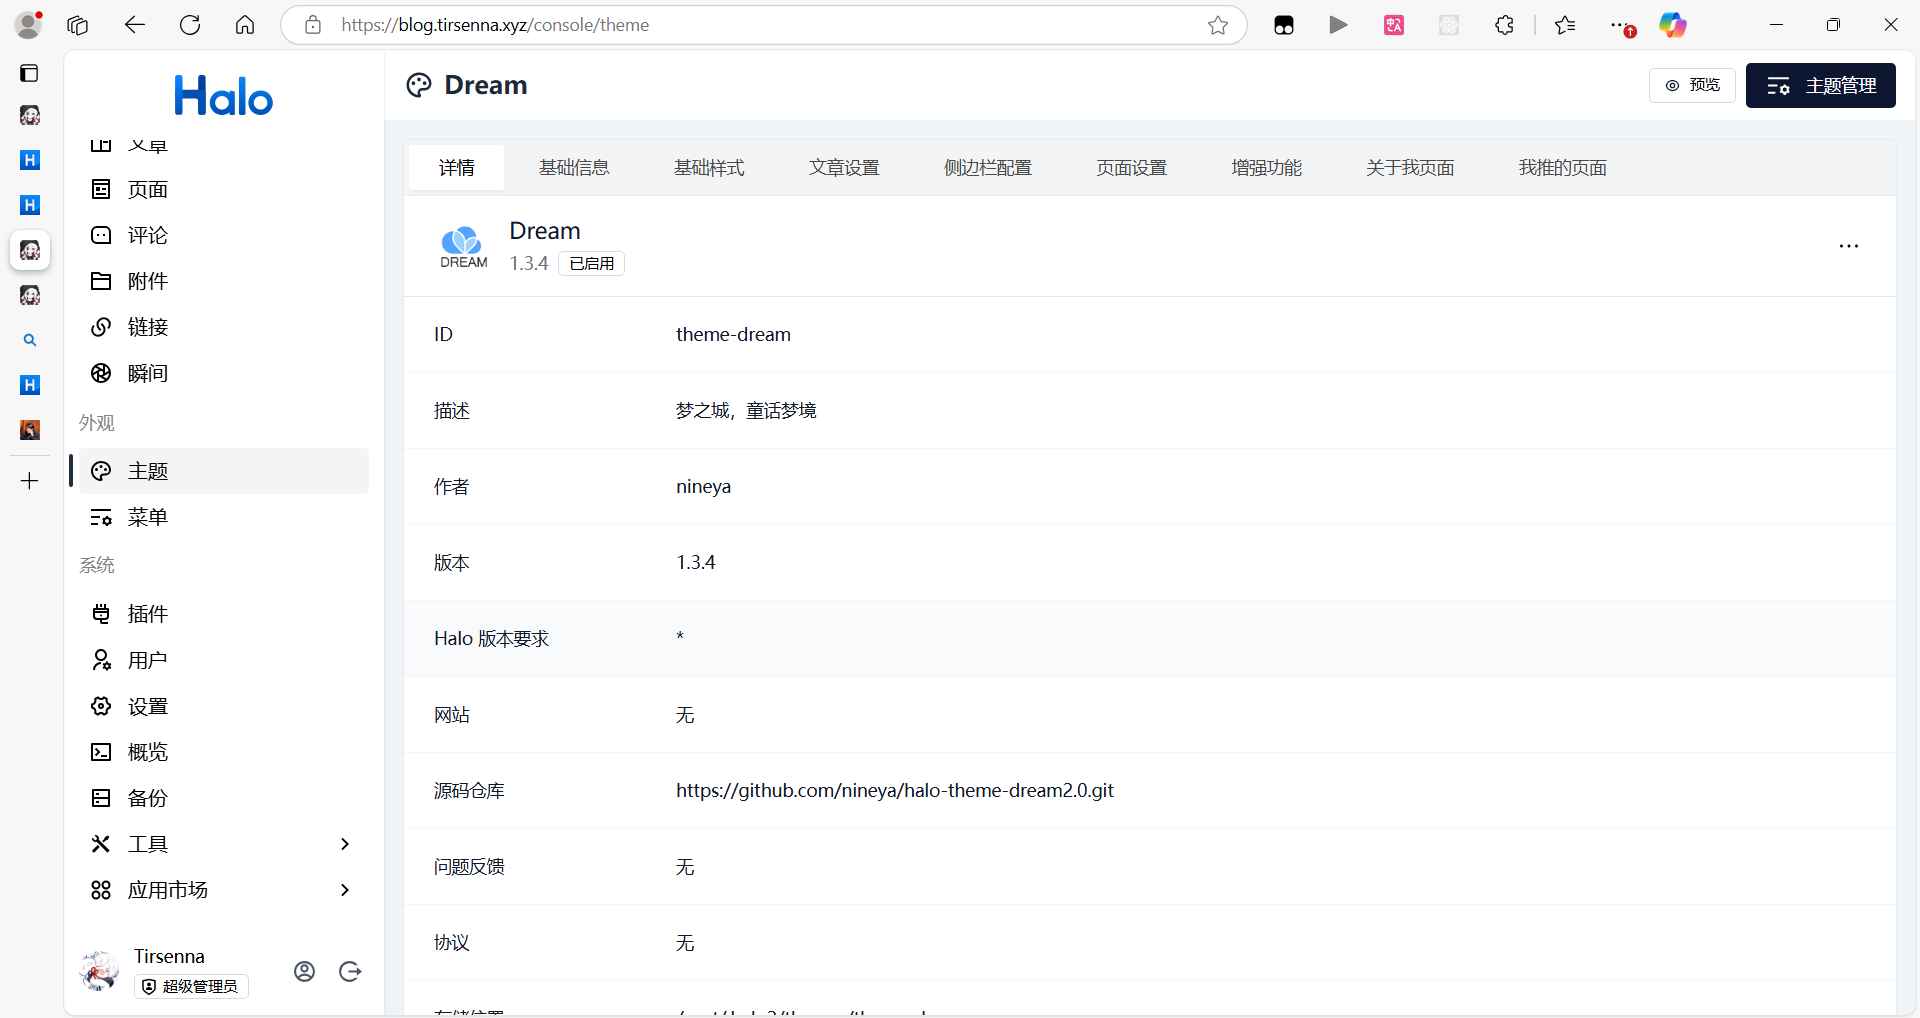Open the Attachments (附件) sidebar item
Screen dimensions: 1920x1018
147,281
